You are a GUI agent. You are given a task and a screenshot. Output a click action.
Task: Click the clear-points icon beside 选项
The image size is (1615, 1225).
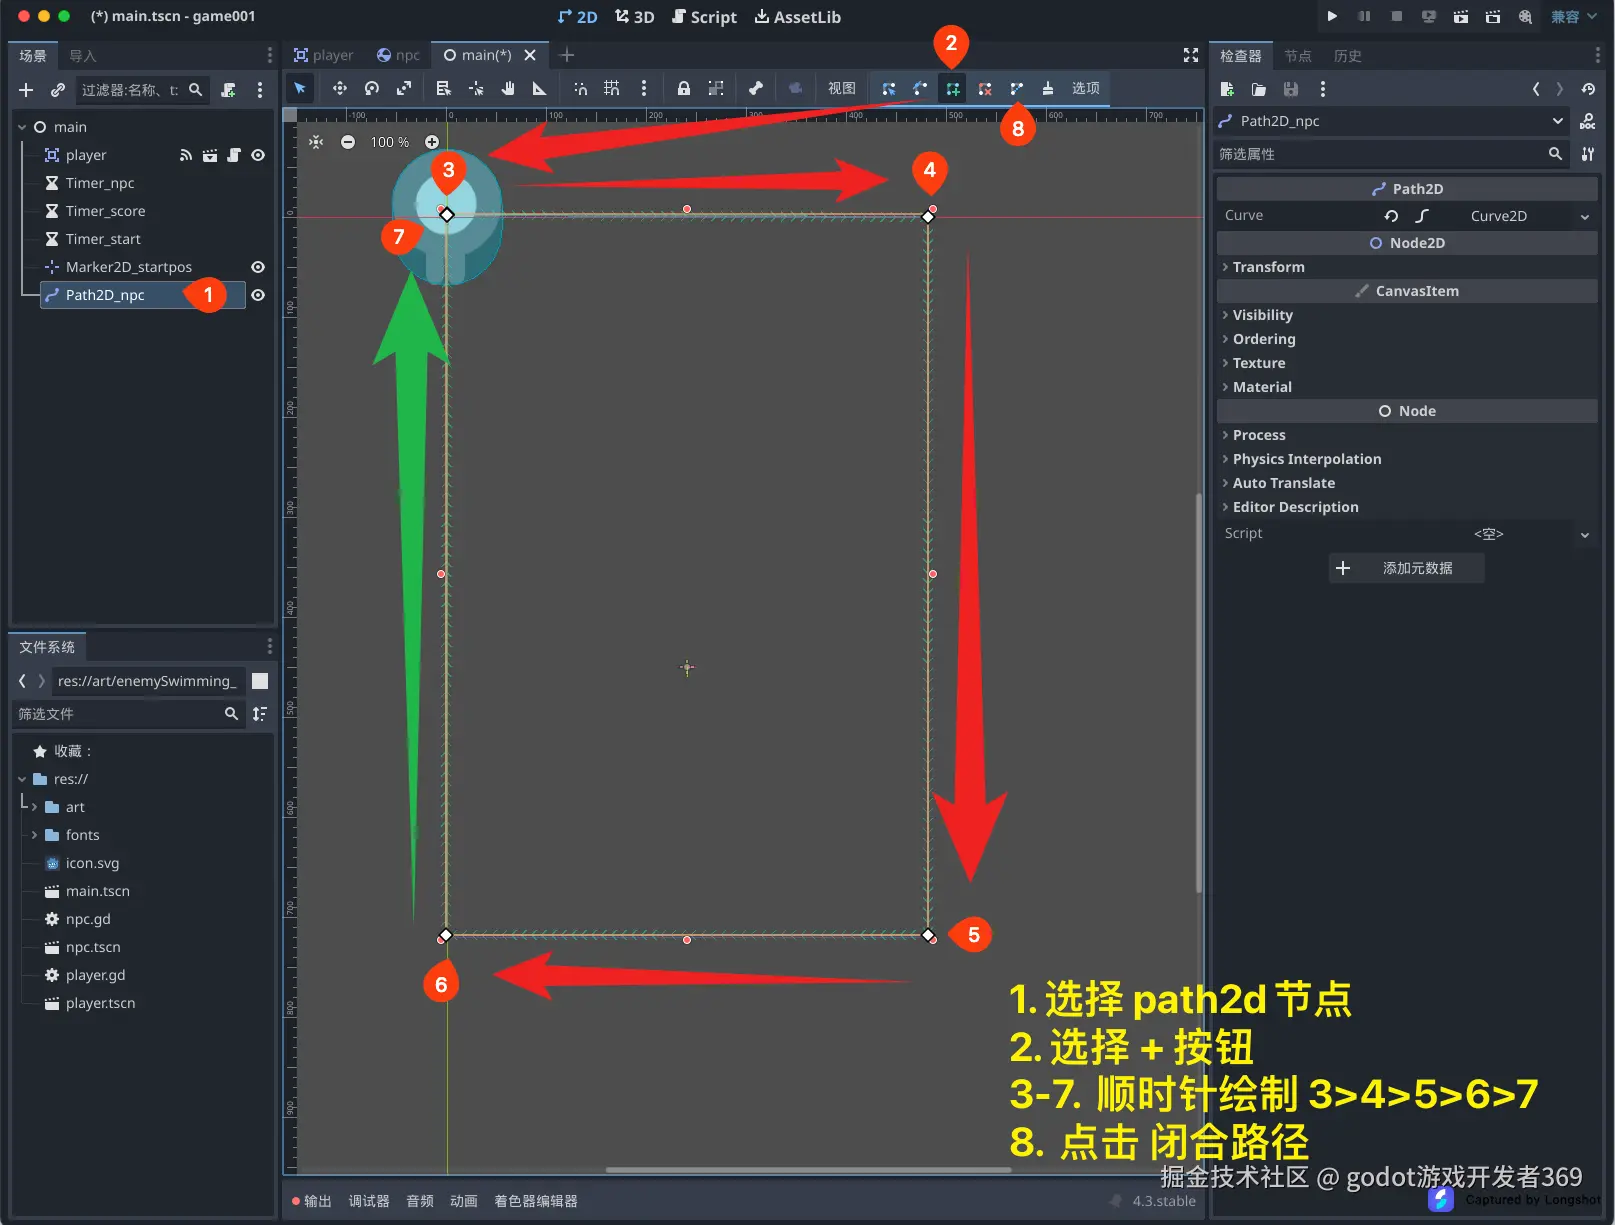point(1048,88)
